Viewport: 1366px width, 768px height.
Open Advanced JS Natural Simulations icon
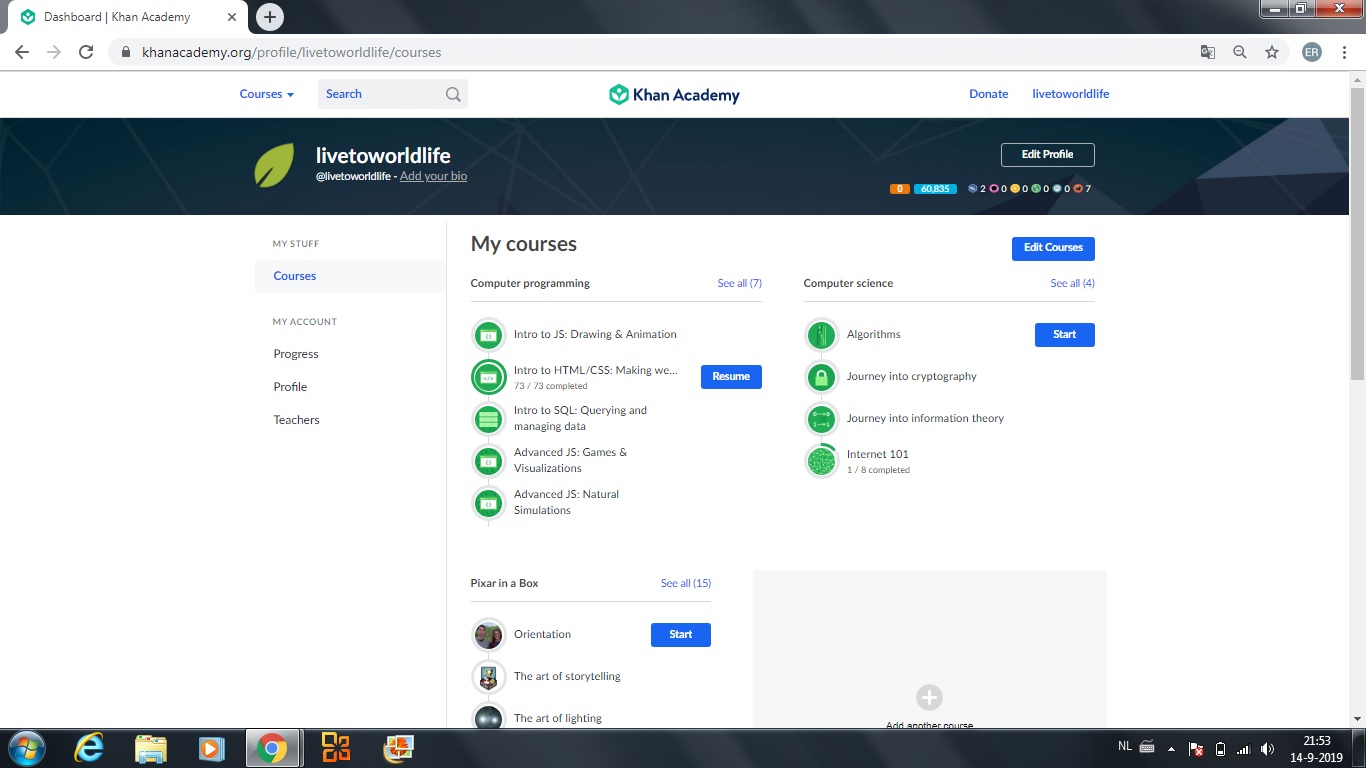488,503
